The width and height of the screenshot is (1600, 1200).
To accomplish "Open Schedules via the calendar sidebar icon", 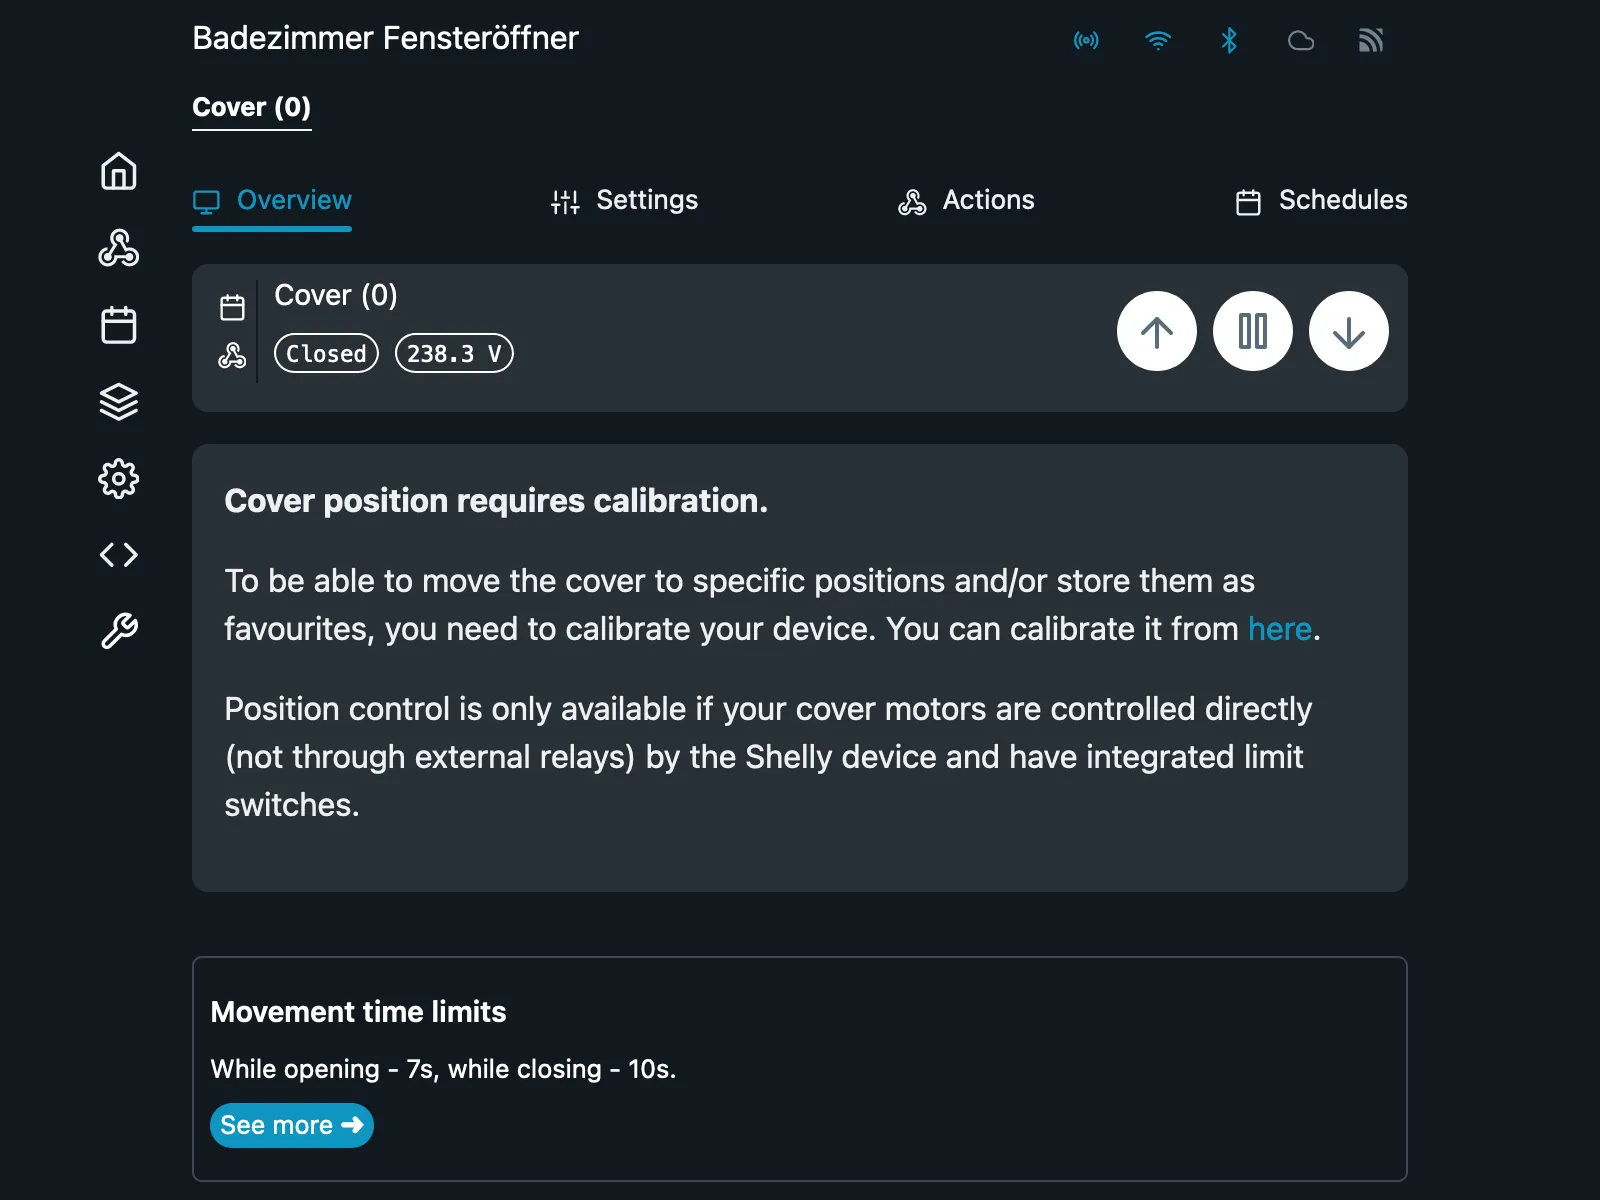I will pos(118,325).
